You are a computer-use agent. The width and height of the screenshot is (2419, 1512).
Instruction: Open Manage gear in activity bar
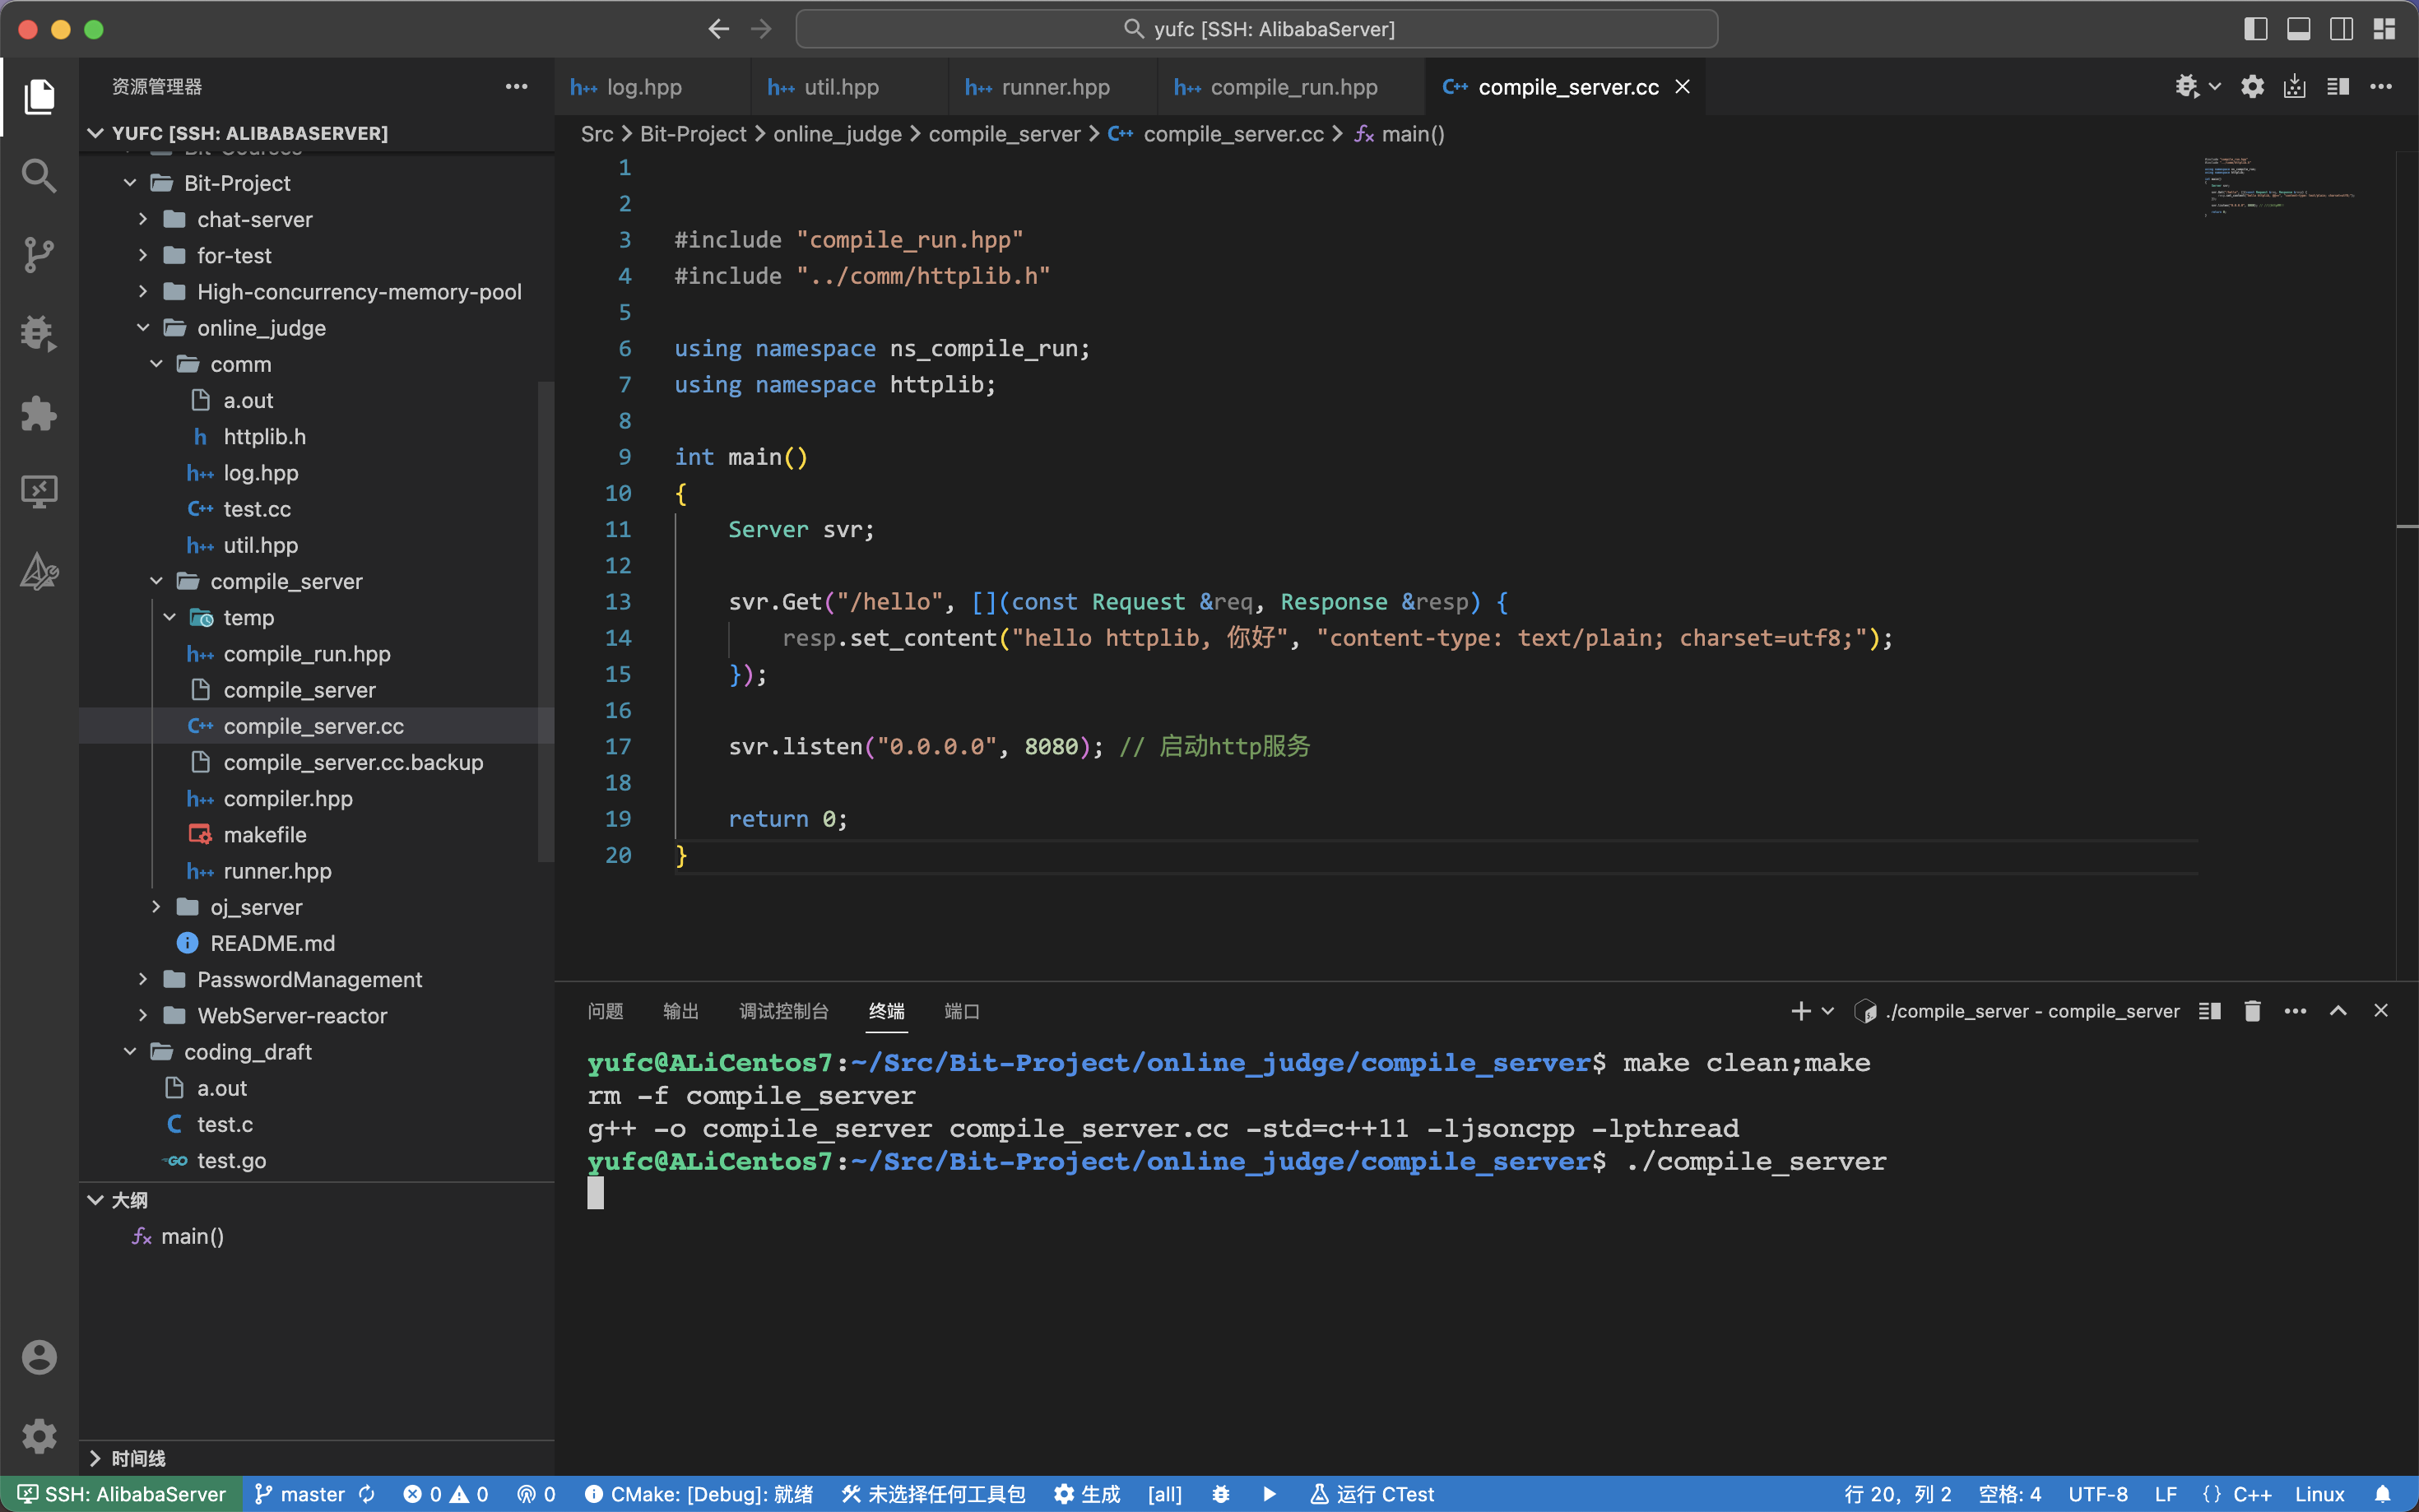pos(39,1436)
